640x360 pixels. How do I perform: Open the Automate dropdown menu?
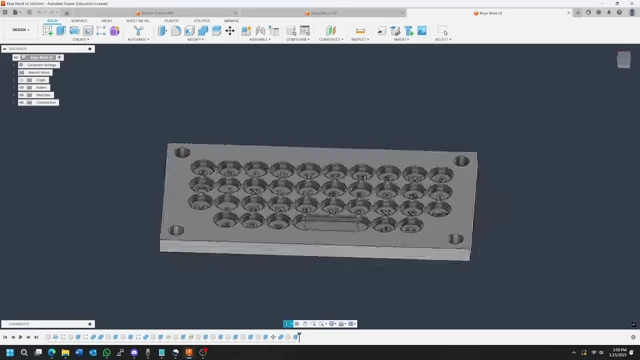tap(138, 40)
